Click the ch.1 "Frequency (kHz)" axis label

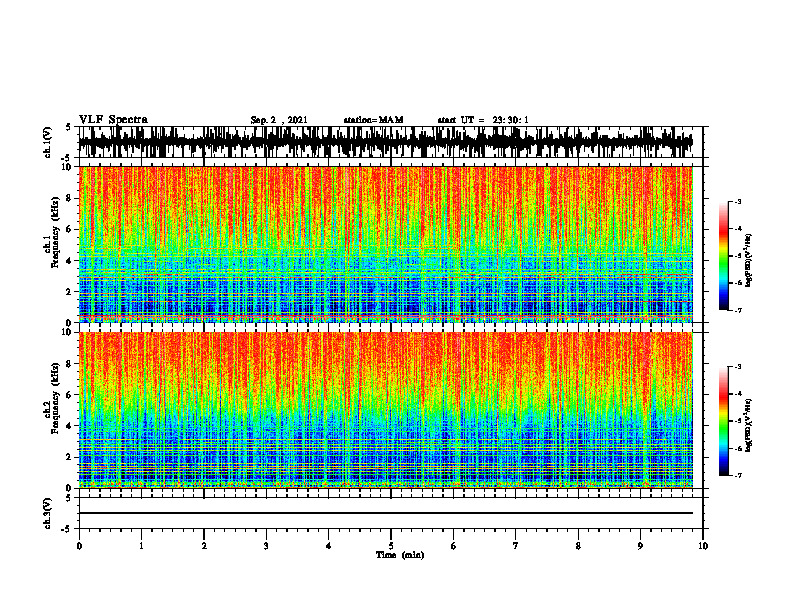point(55,232)
